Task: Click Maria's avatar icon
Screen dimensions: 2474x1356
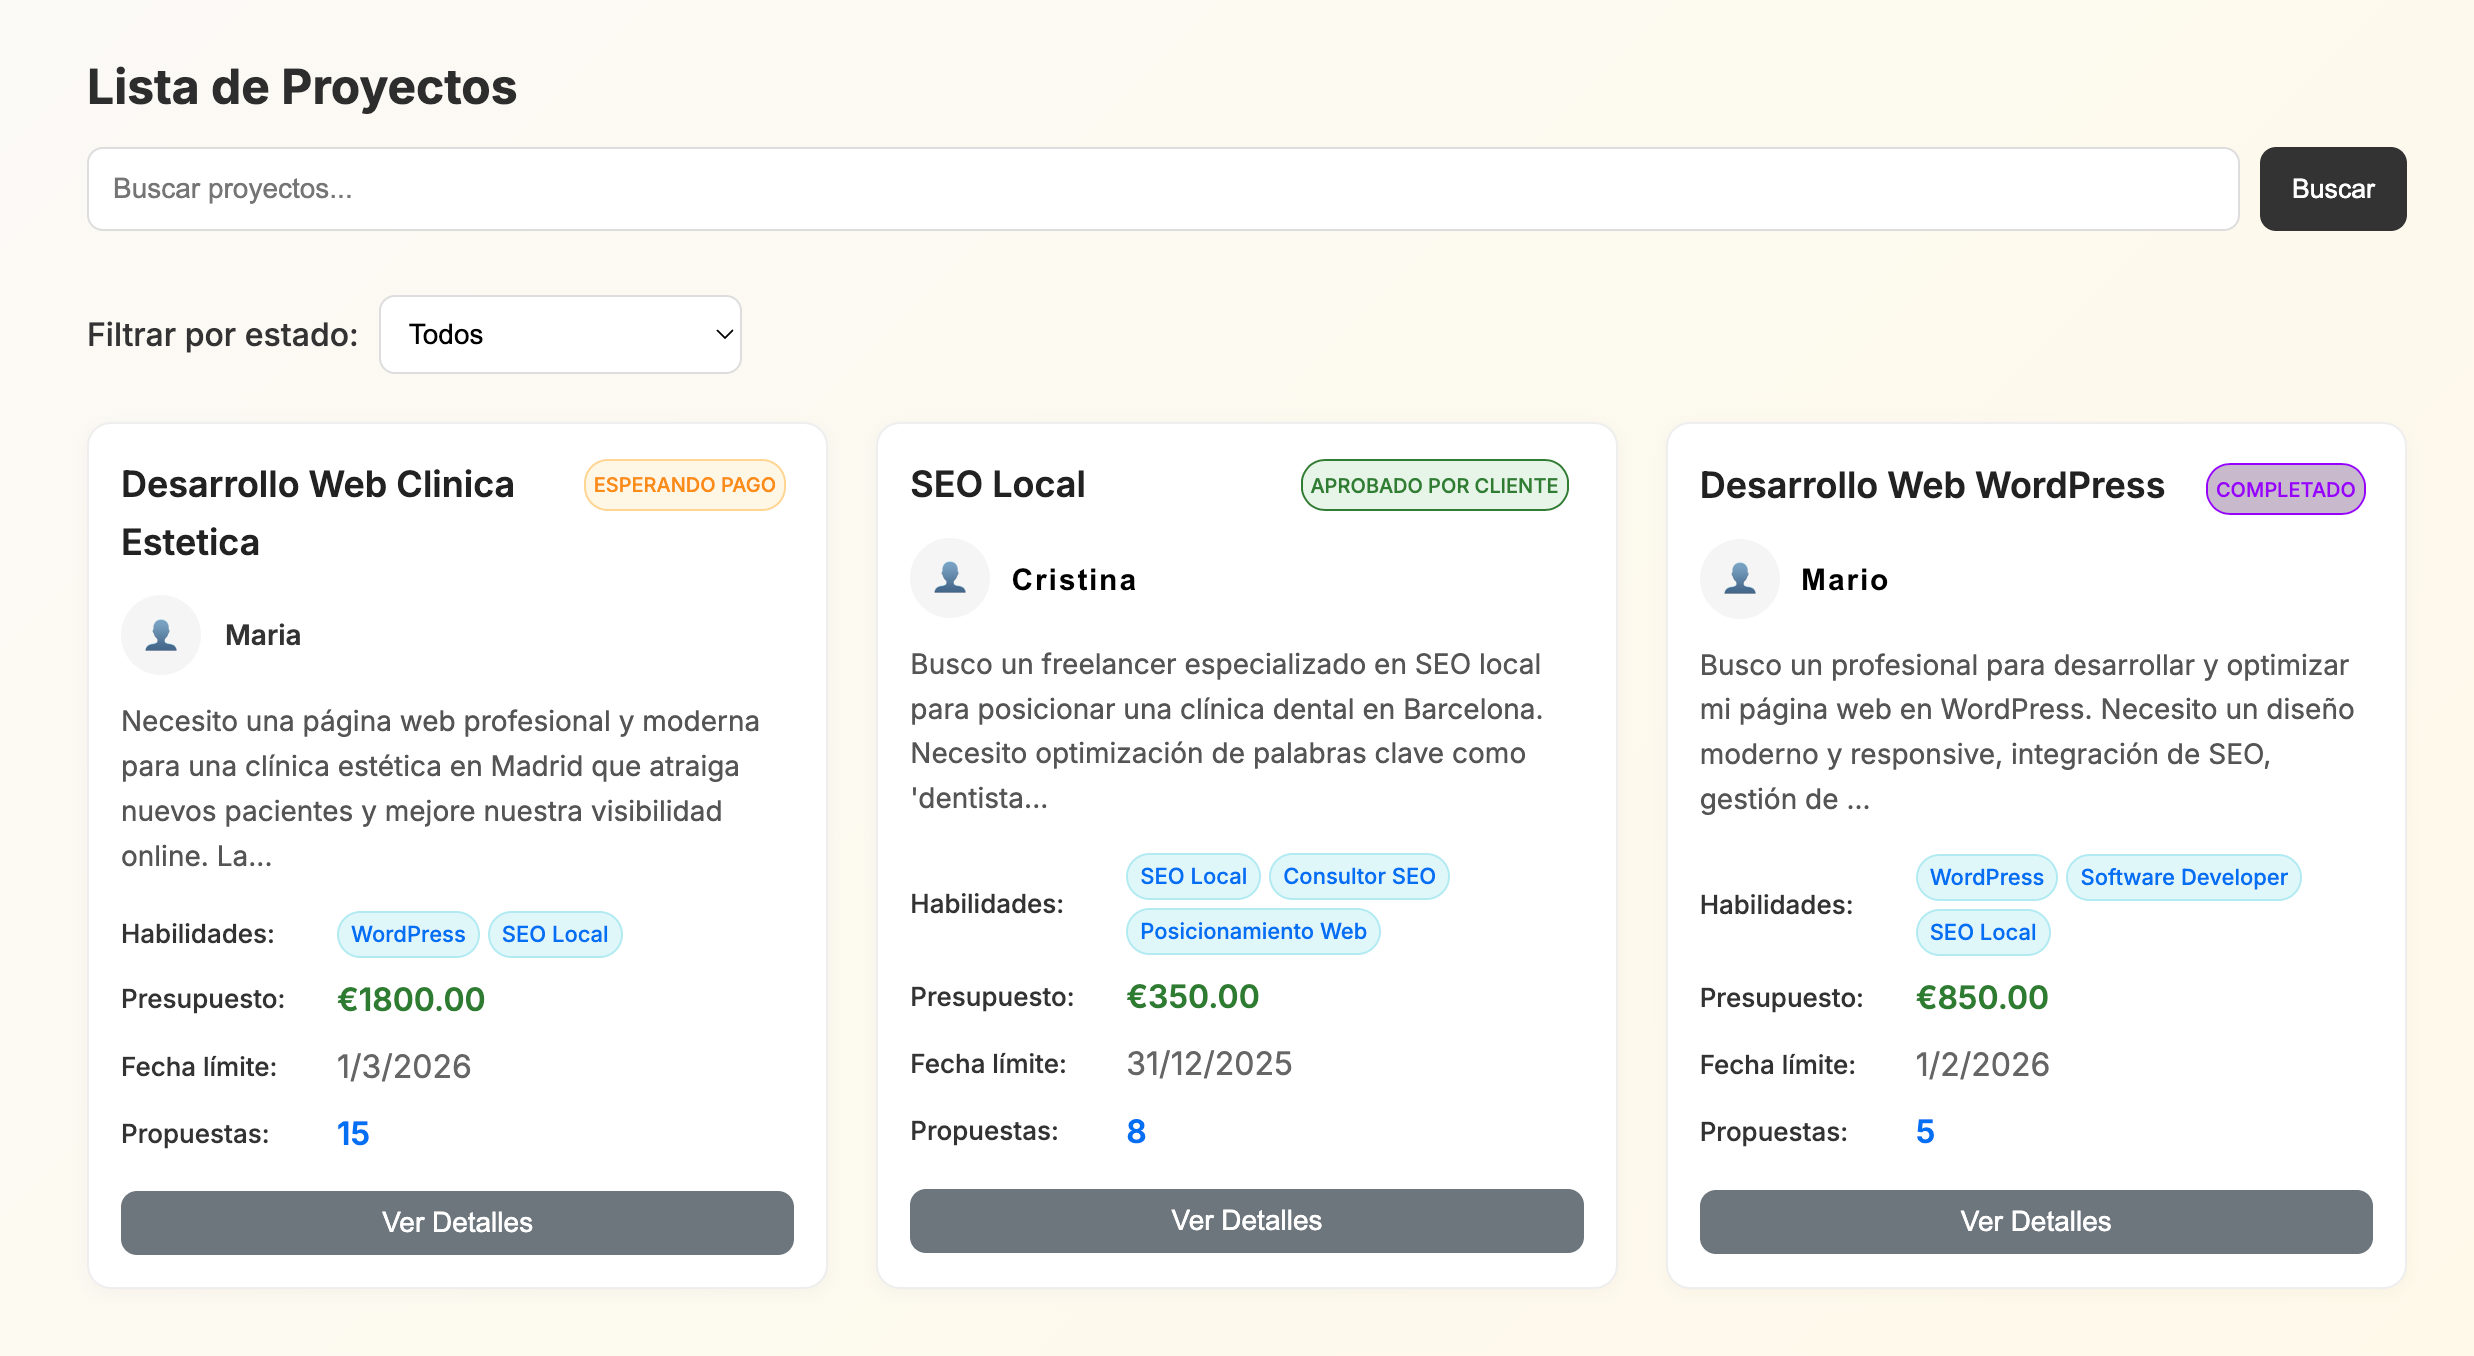Action: 160,634
